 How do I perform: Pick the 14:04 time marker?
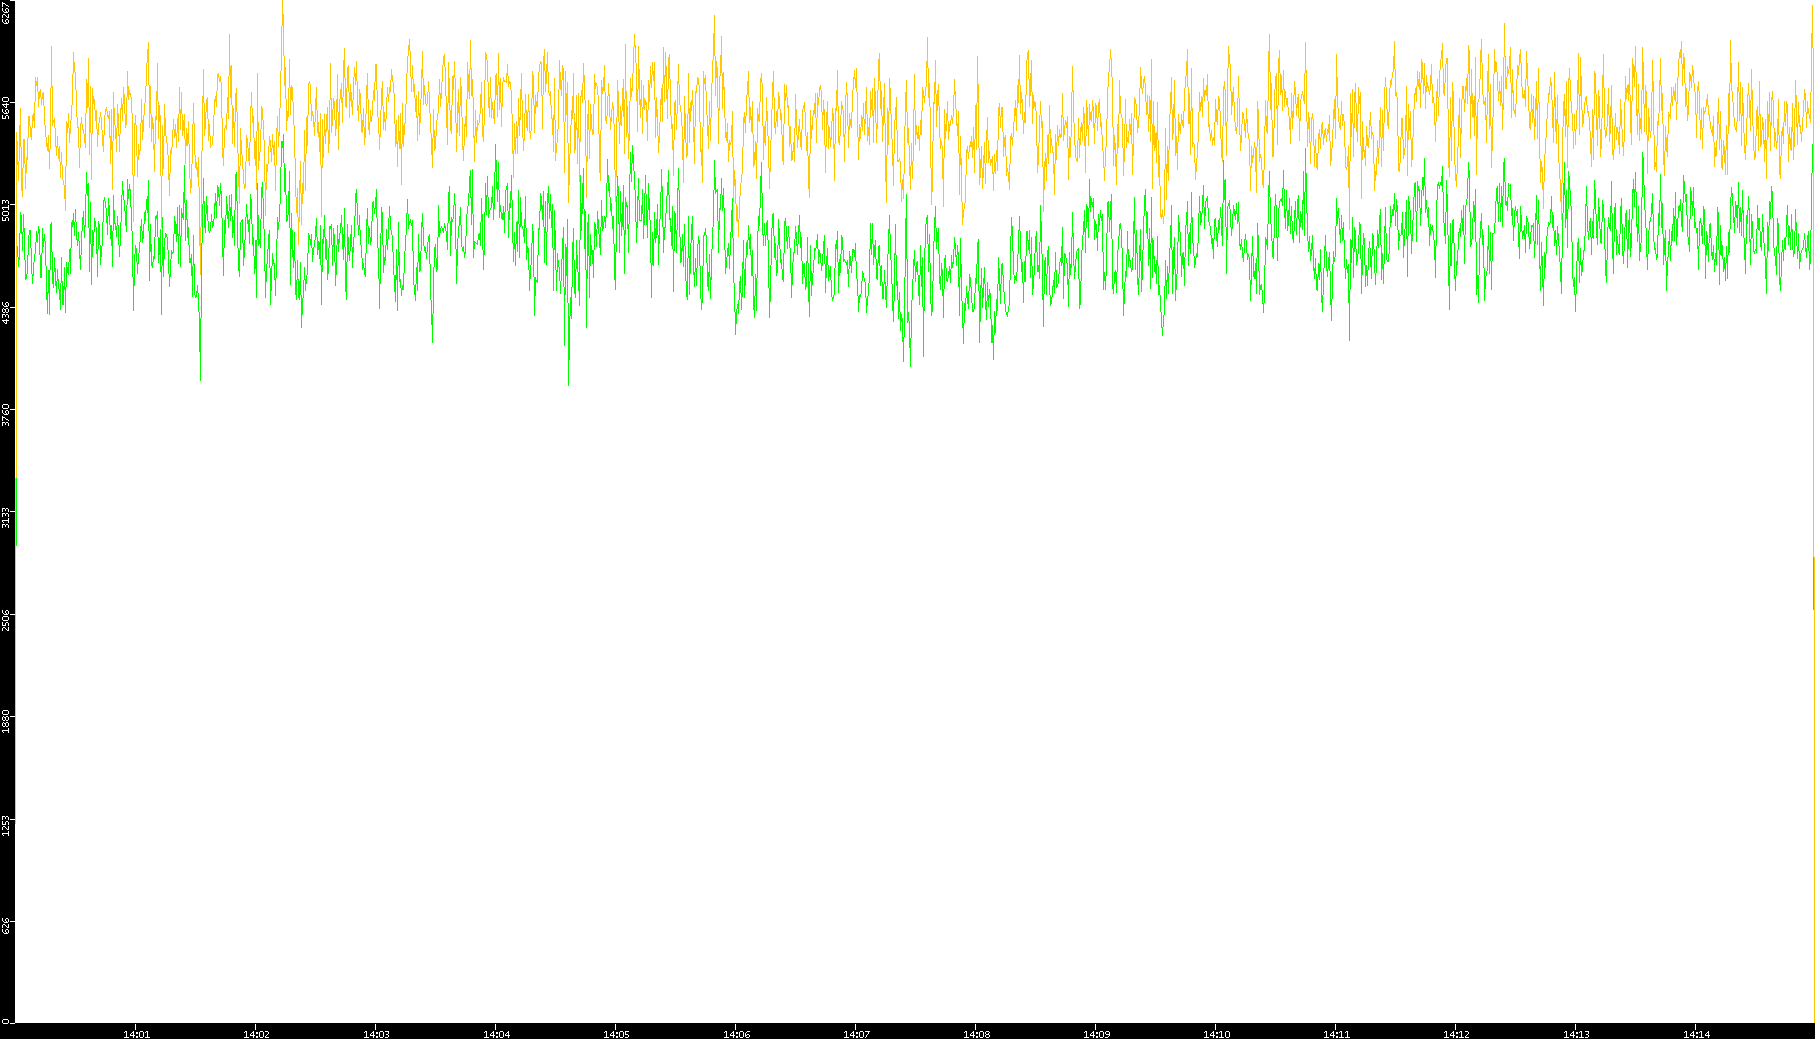(x=496, y=1033)
